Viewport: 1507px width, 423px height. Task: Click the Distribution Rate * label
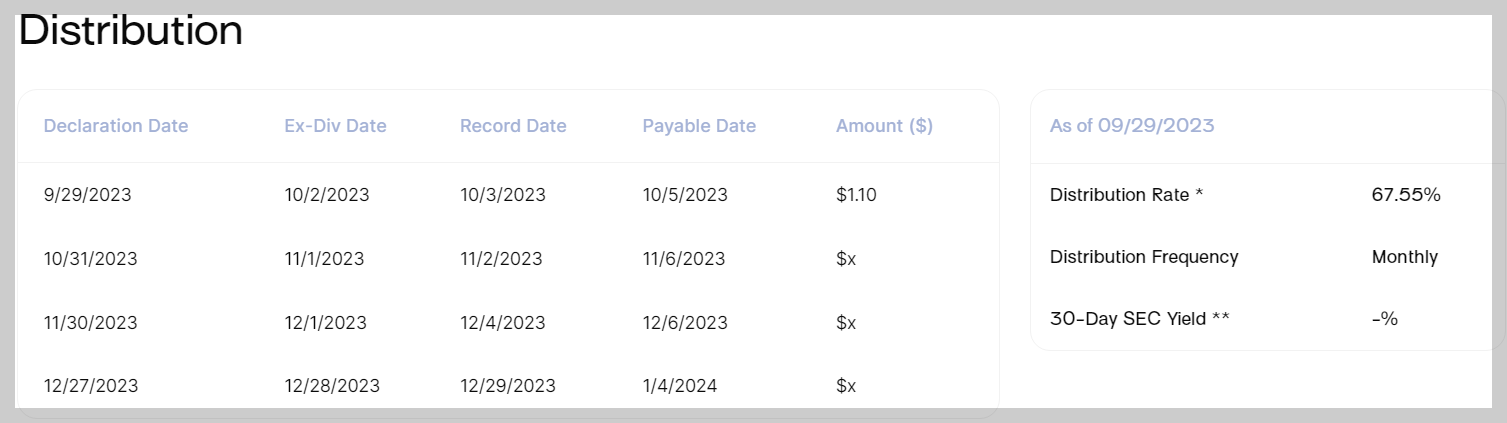[x=1126, y=195]
